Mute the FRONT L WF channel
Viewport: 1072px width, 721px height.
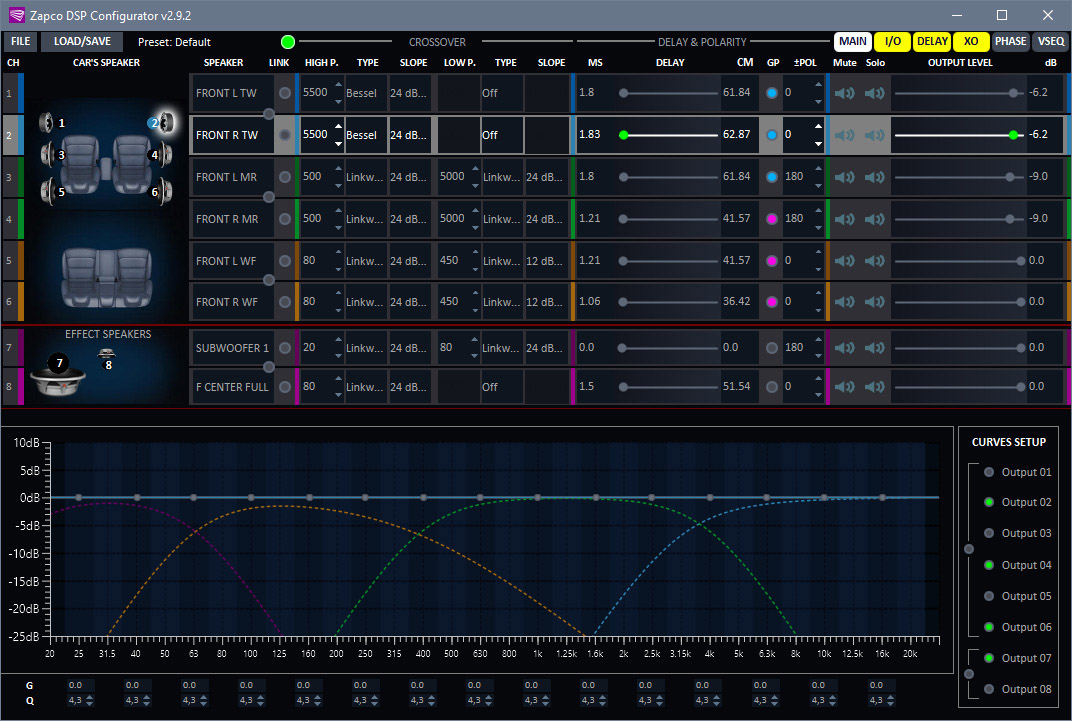coord(844,260)
